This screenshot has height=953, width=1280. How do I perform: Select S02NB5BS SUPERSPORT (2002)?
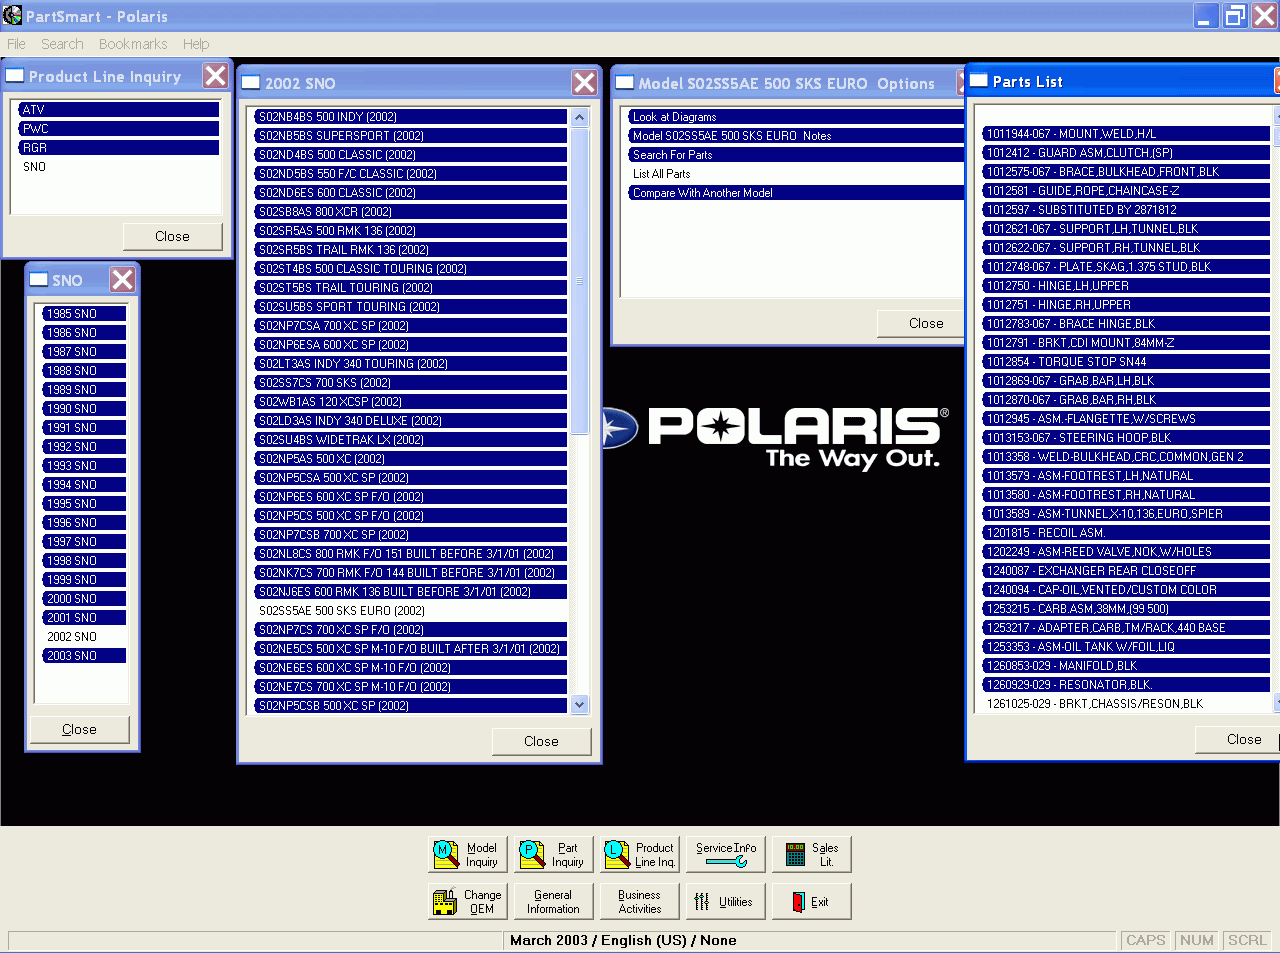[x=411, y=136]
